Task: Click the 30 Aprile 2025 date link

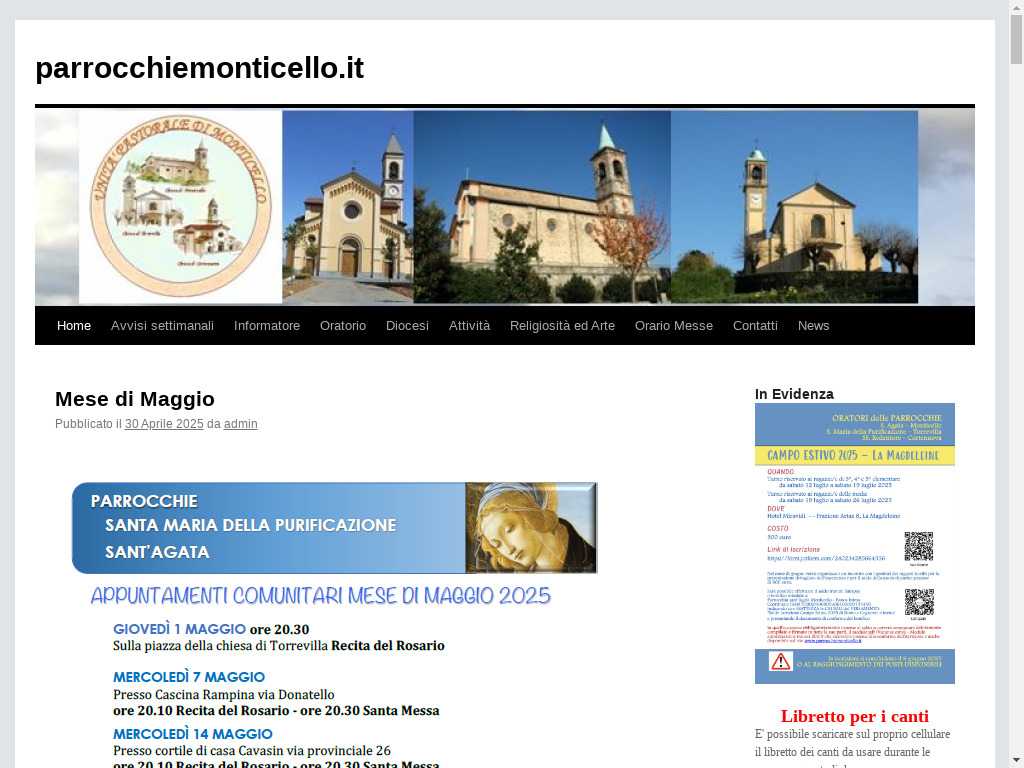Action: [164, 424]
